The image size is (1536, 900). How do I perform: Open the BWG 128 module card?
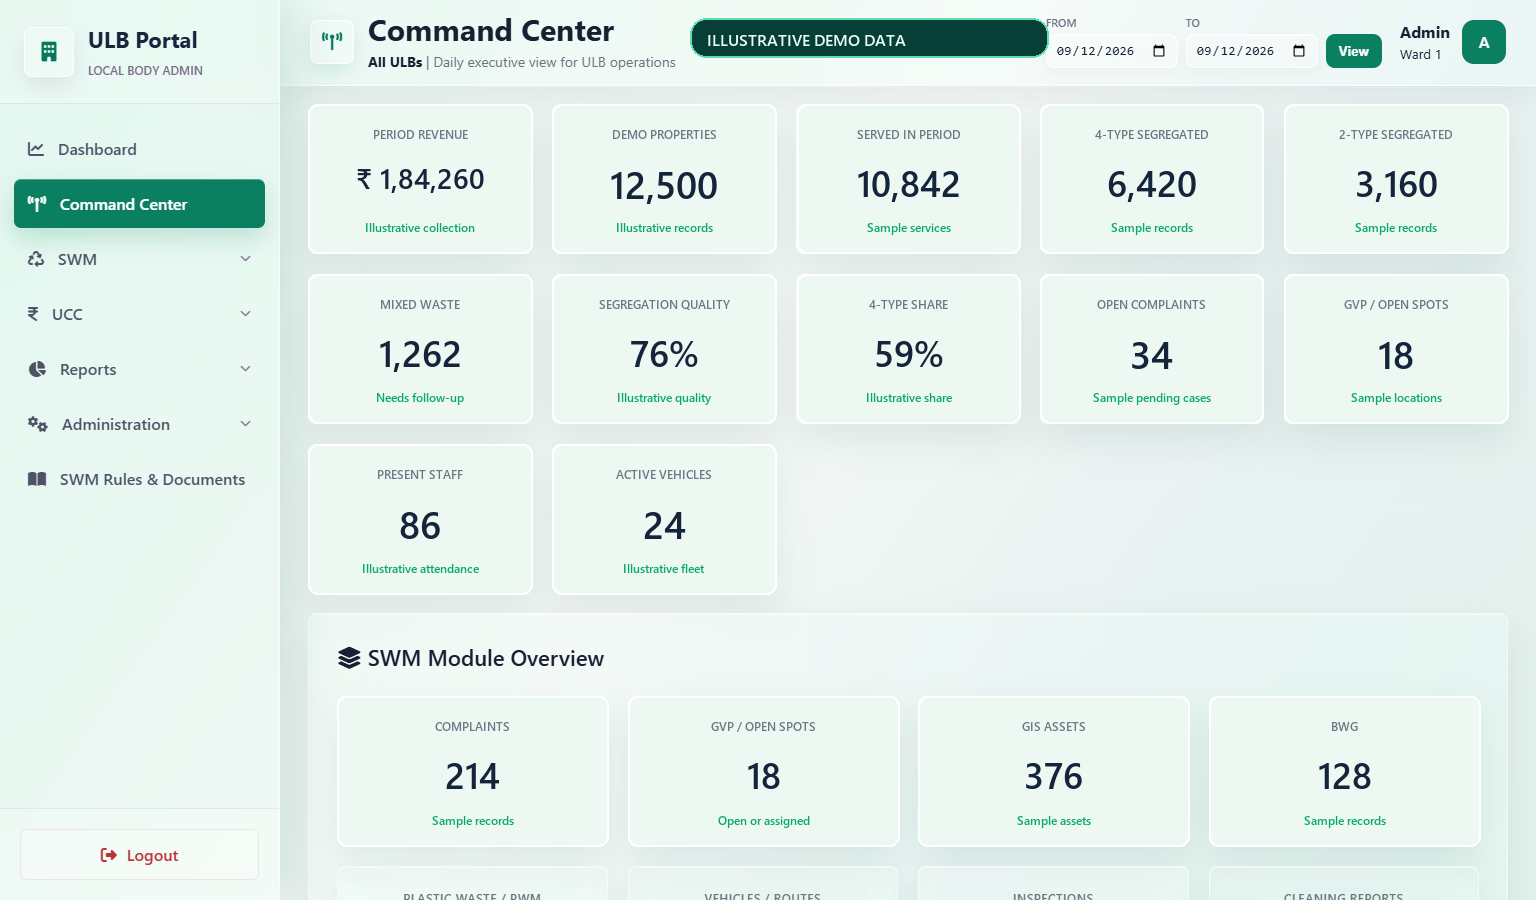pos(1345,772)
